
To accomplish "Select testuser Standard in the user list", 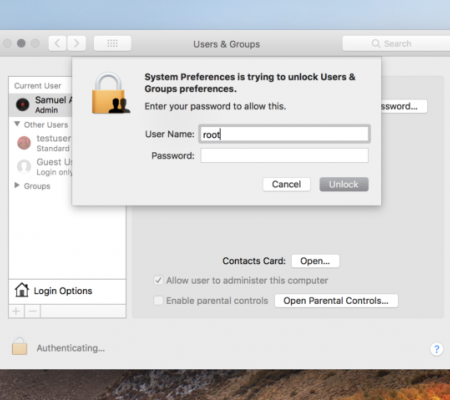I will pyautogui.click(x=40, y=143).
